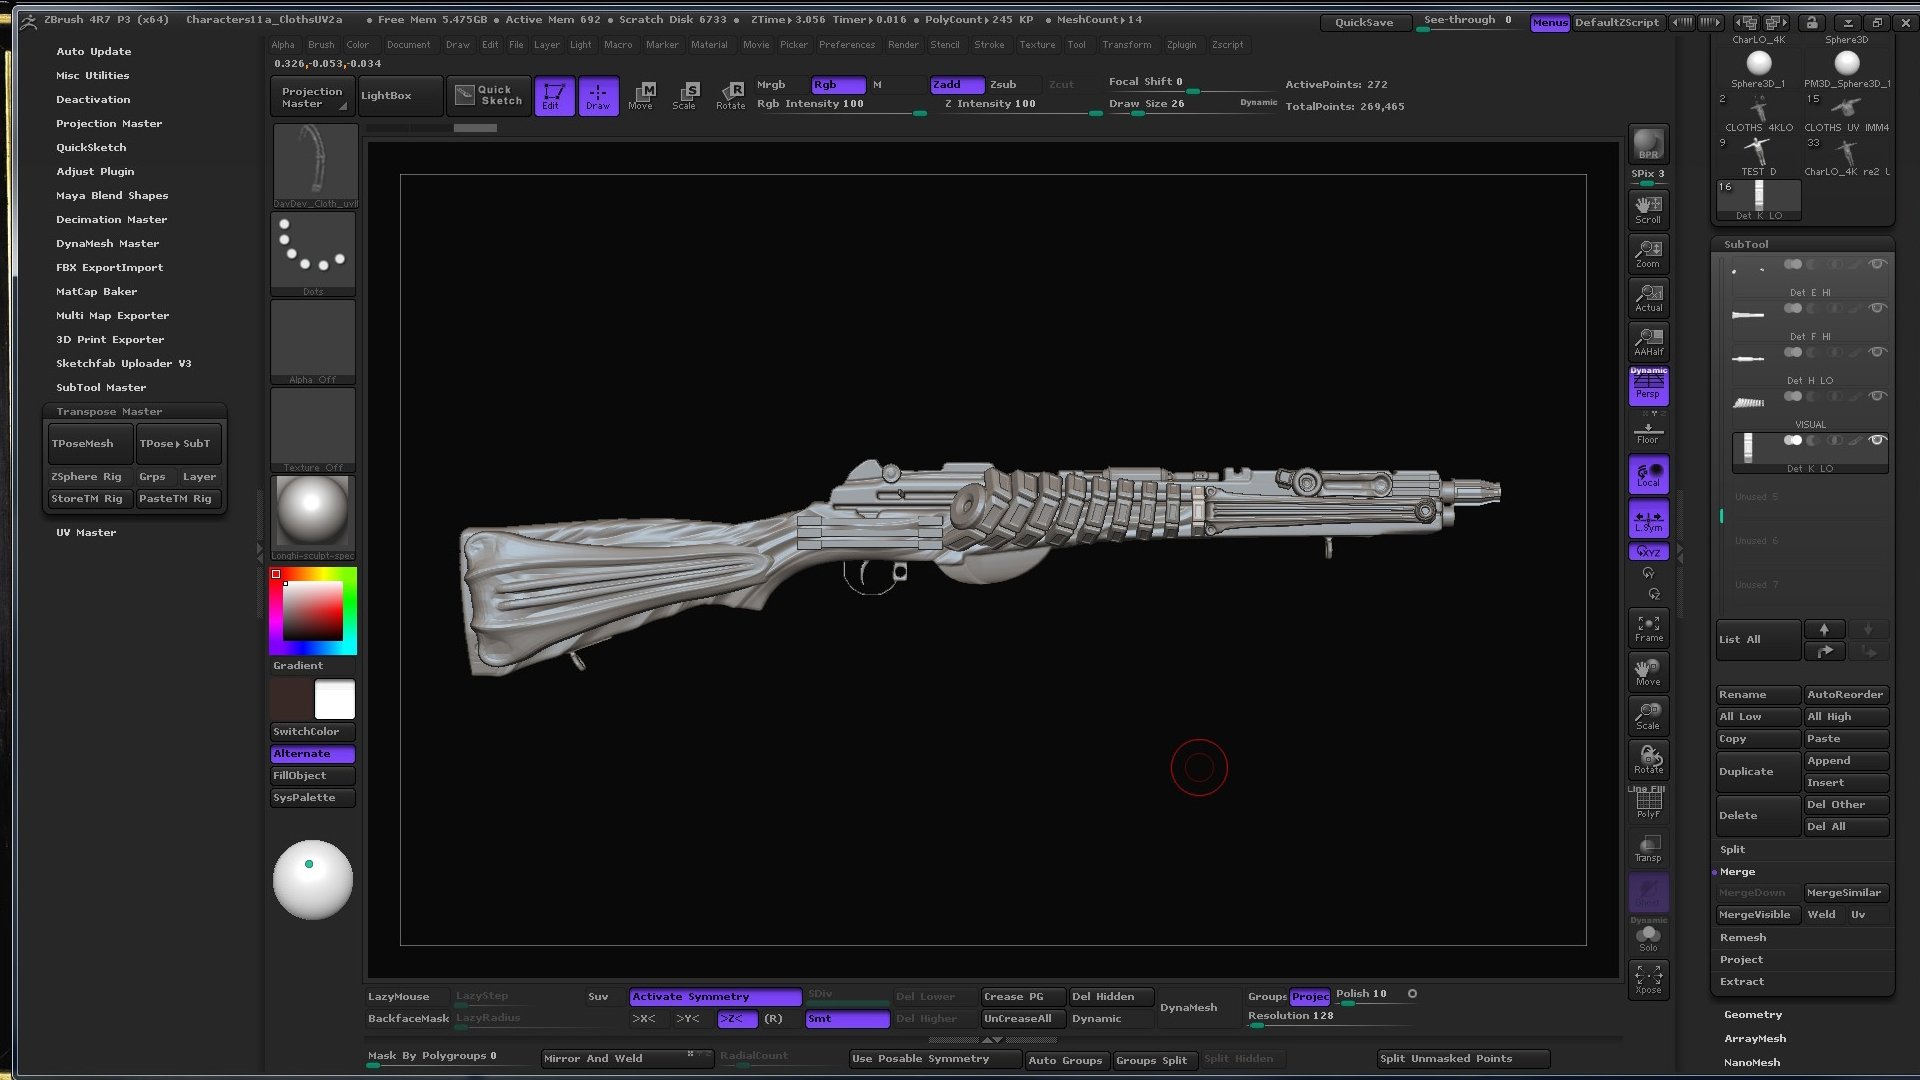
Task: Select the Rotate transform icon in top shelf
Action: click(730, 96)
